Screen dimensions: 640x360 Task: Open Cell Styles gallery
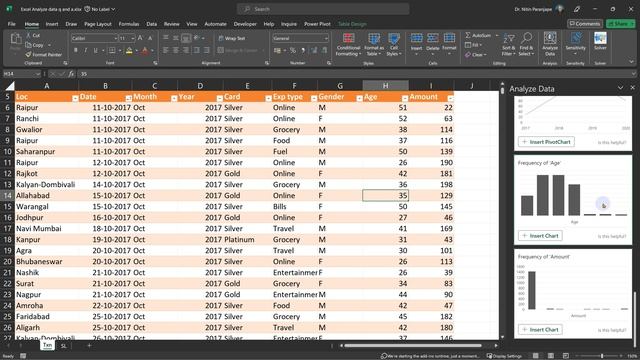click(393, 44)
